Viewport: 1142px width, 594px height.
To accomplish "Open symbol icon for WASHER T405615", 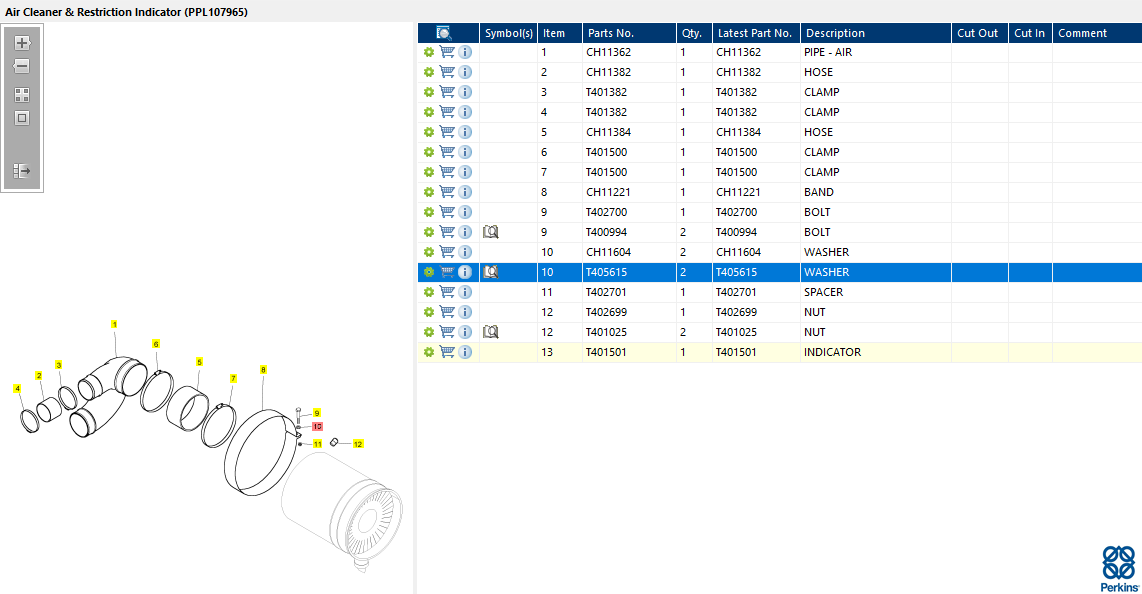I will click(491, 272).
